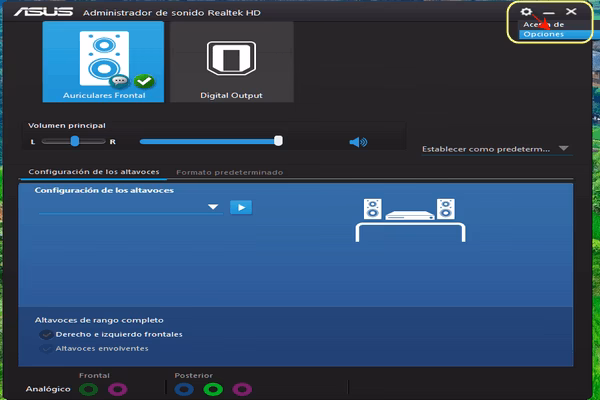Screen dimensions: 600x400
Task: Click the green default-device checkmark badge
Action: click(x=144, y=81)
